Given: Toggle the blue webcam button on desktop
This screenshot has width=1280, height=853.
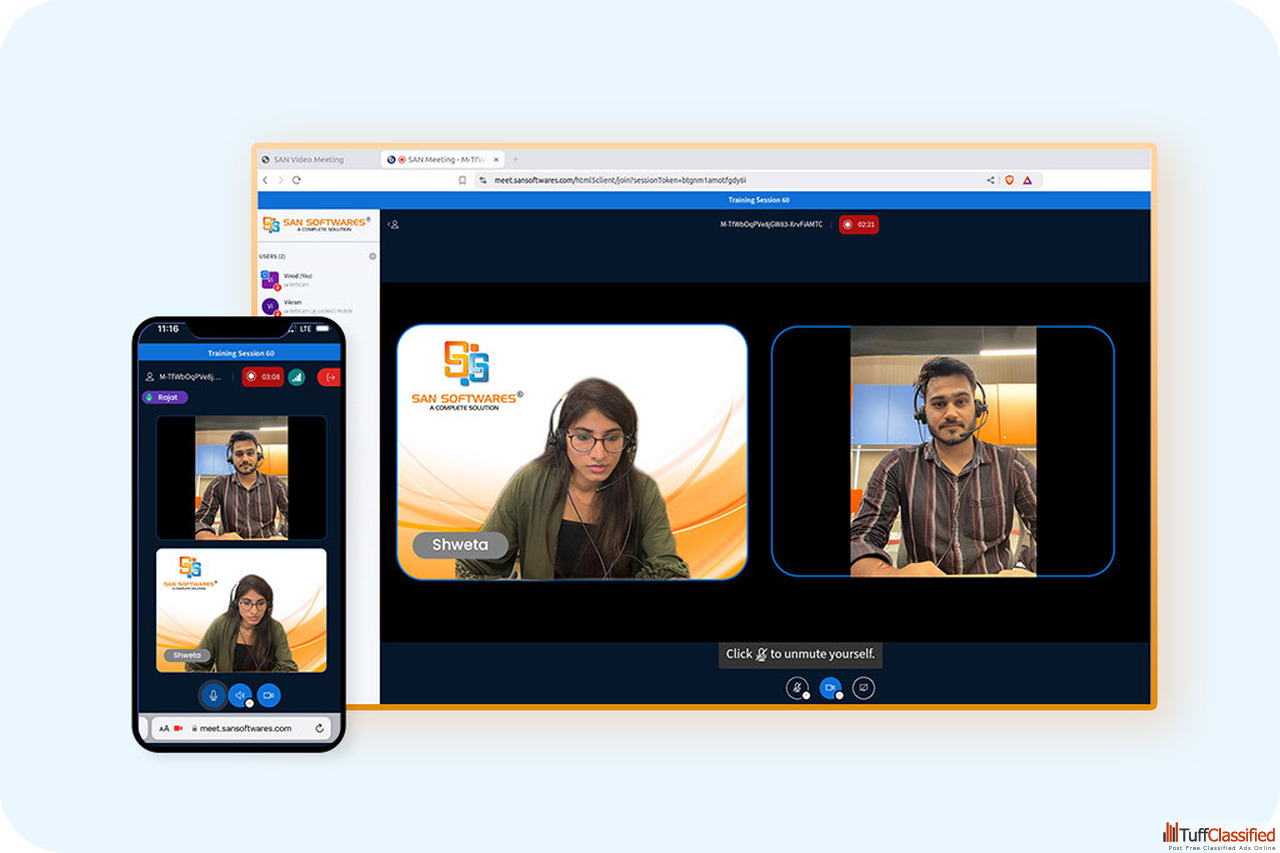Looking at the screenshot, I should (830, 688).
